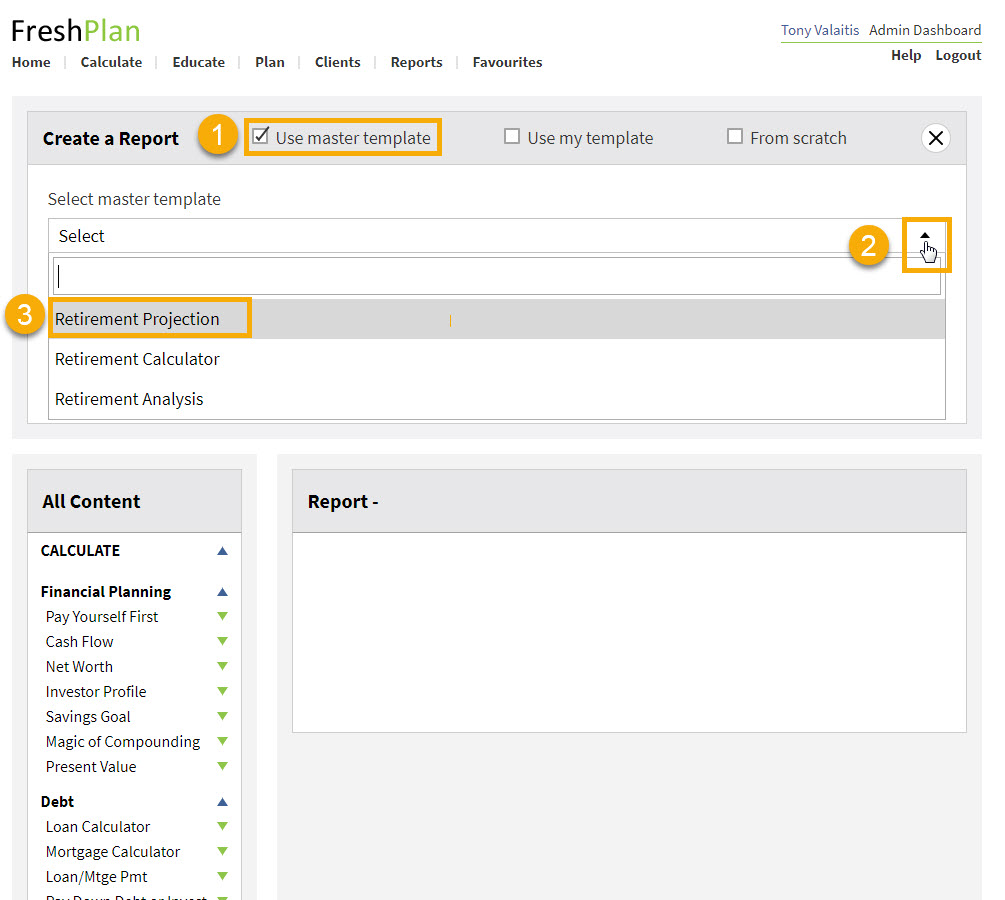
Task: Choose the "Retirement Analysis" template
Action: (129, 398)
